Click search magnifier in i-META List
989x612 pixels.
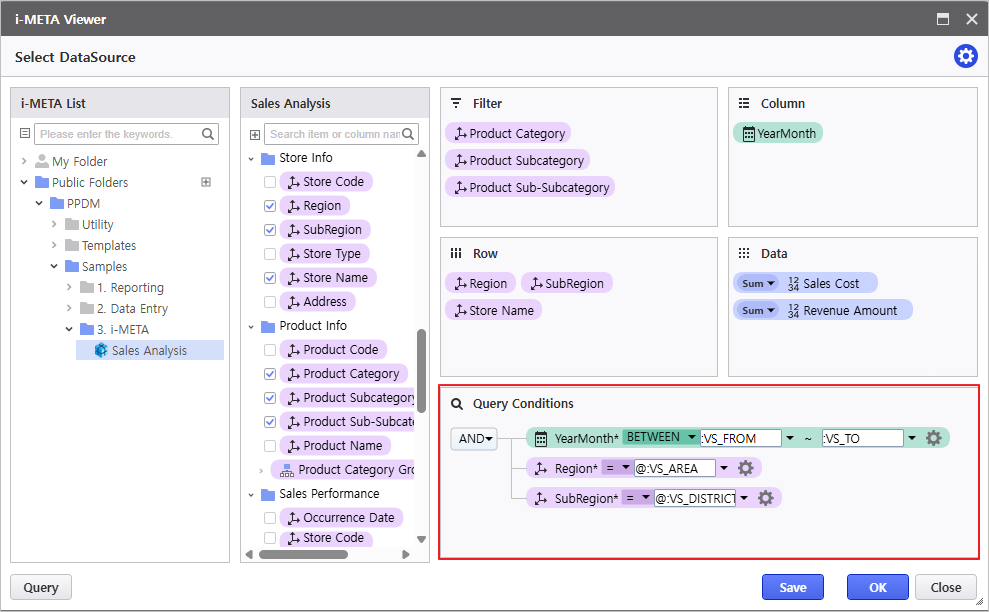(x=209, y=134)
